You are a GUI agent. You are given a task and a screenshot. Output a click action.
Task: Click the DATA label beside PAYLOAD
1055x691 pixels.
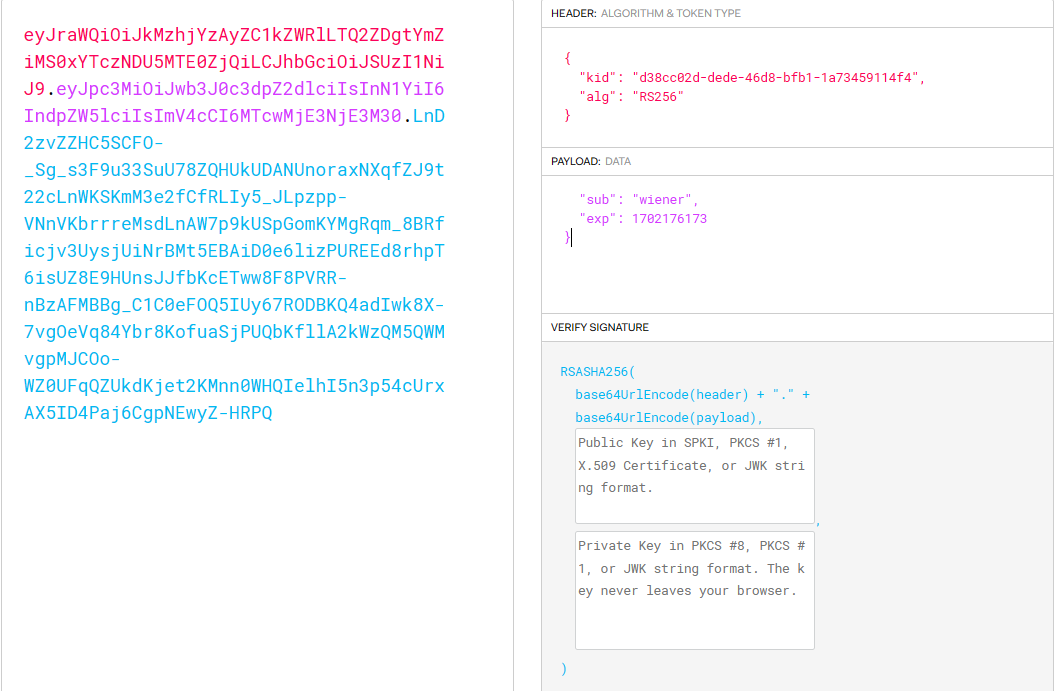click(618, 161)
